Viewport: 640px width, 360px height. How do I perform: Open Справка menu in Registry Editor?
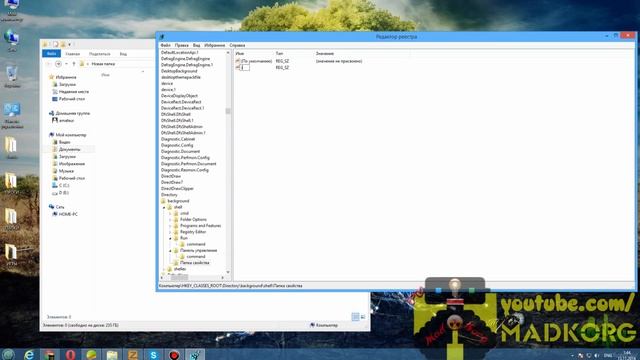[237, 45]
